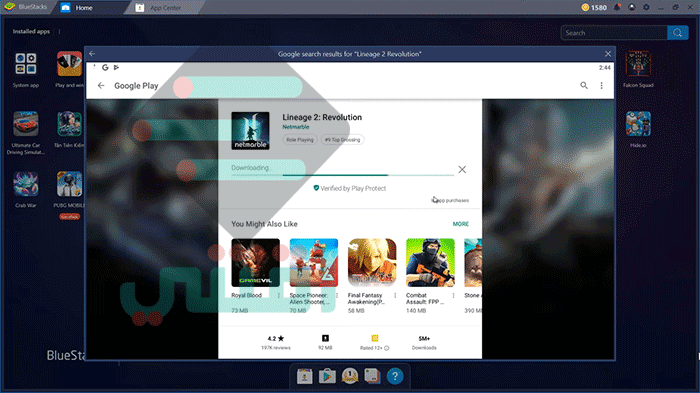
Task: Open MORE similar apps link
Action: (x=461, y=224)
